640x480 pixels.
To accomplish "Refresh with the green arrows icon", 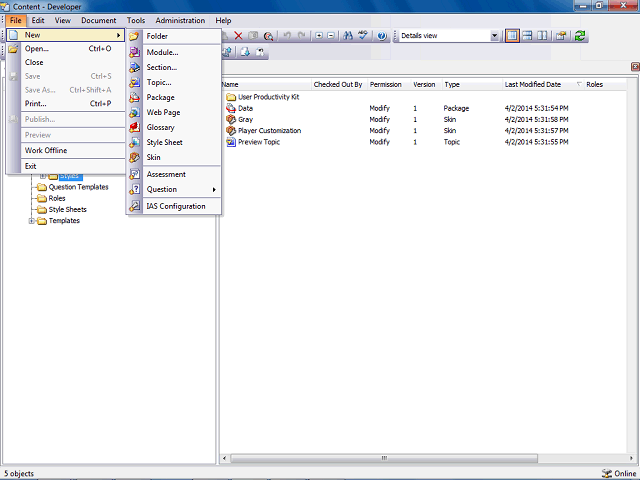I will (580, 36).
